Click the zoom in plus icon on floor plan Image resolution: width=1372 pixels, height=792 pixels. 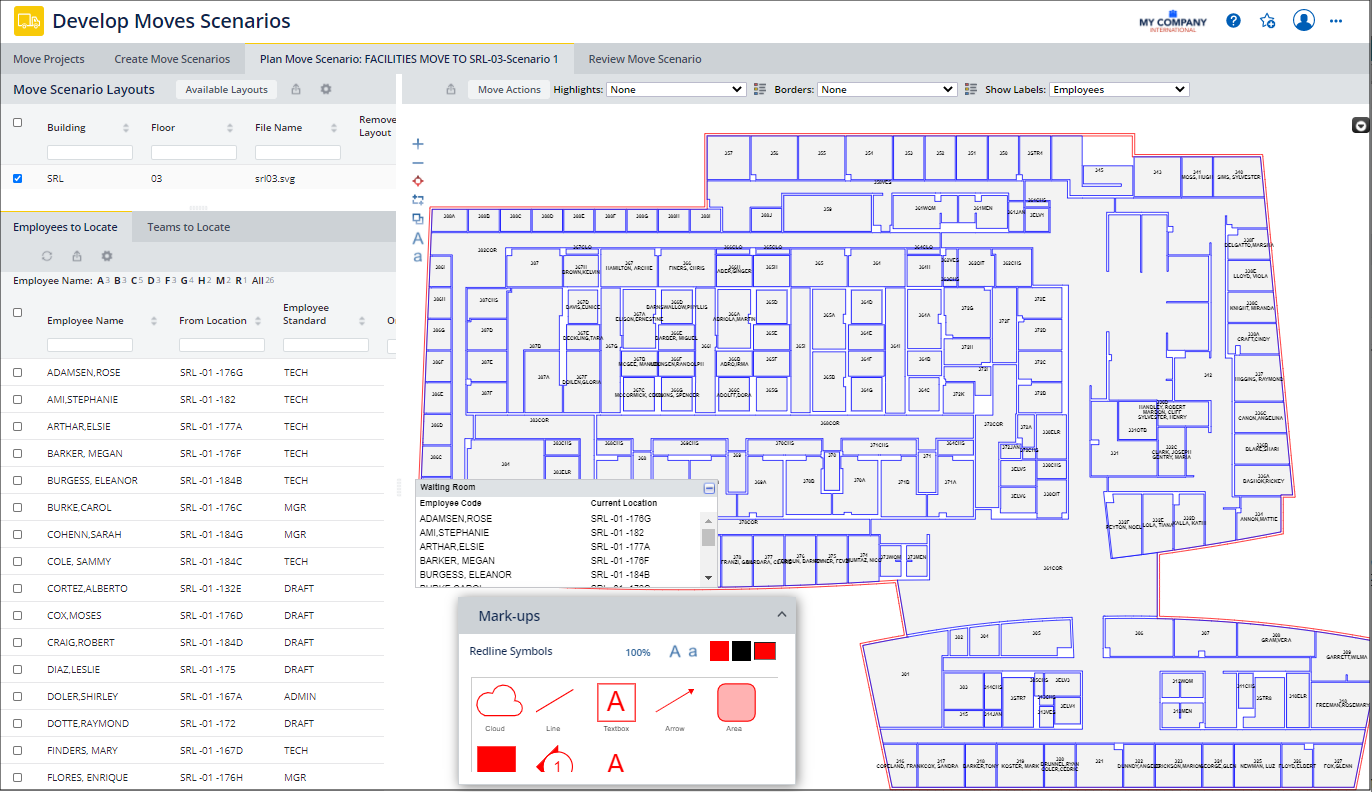[x=418, y=144]
